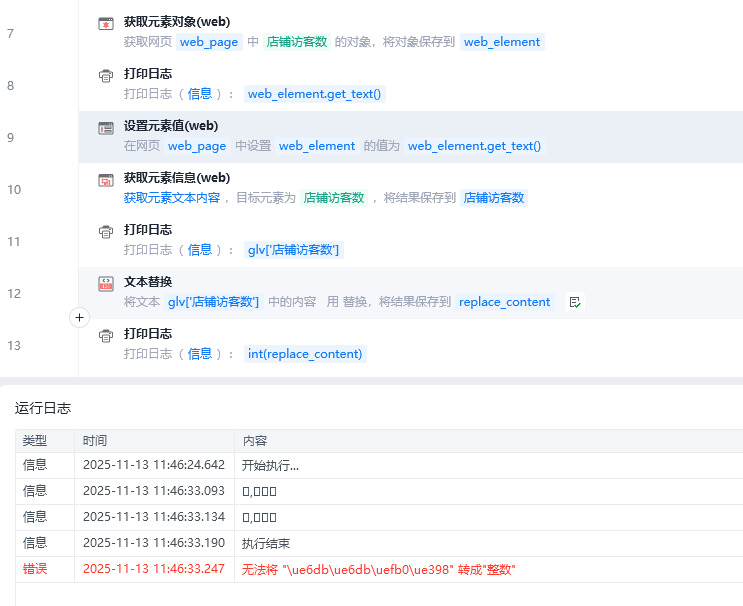Click glv['店铺访客数'] value in step 11
The width and height of the screenshot is (743, 606).
click(x=293, y=250)
